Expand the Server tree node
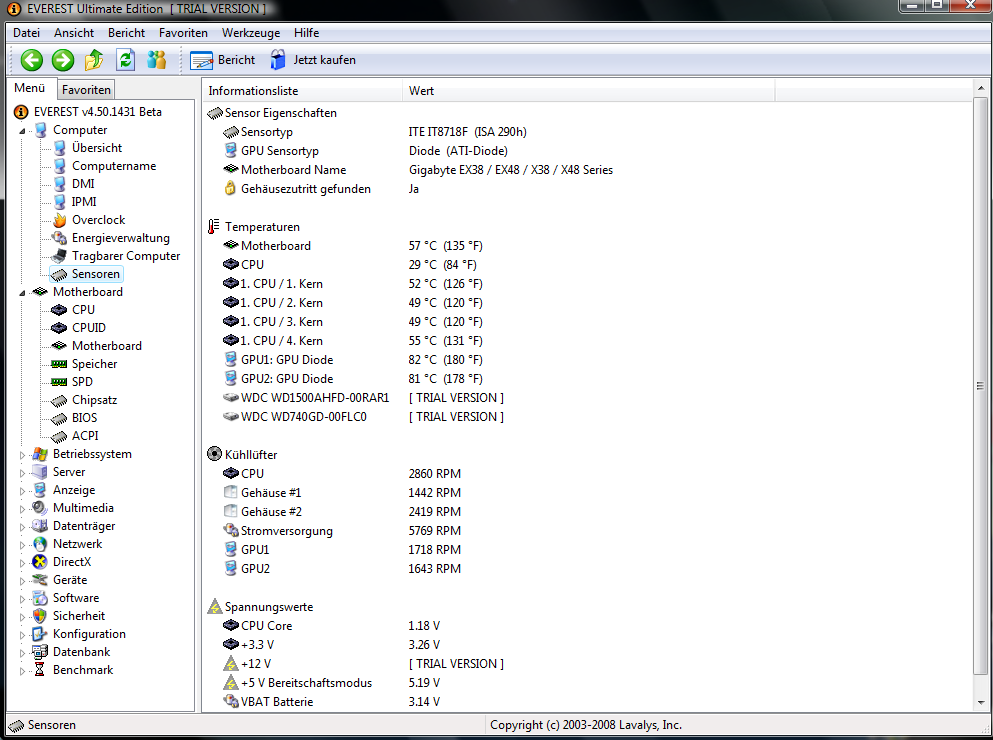Screen dimensions: 993x740 coord(22,473)
